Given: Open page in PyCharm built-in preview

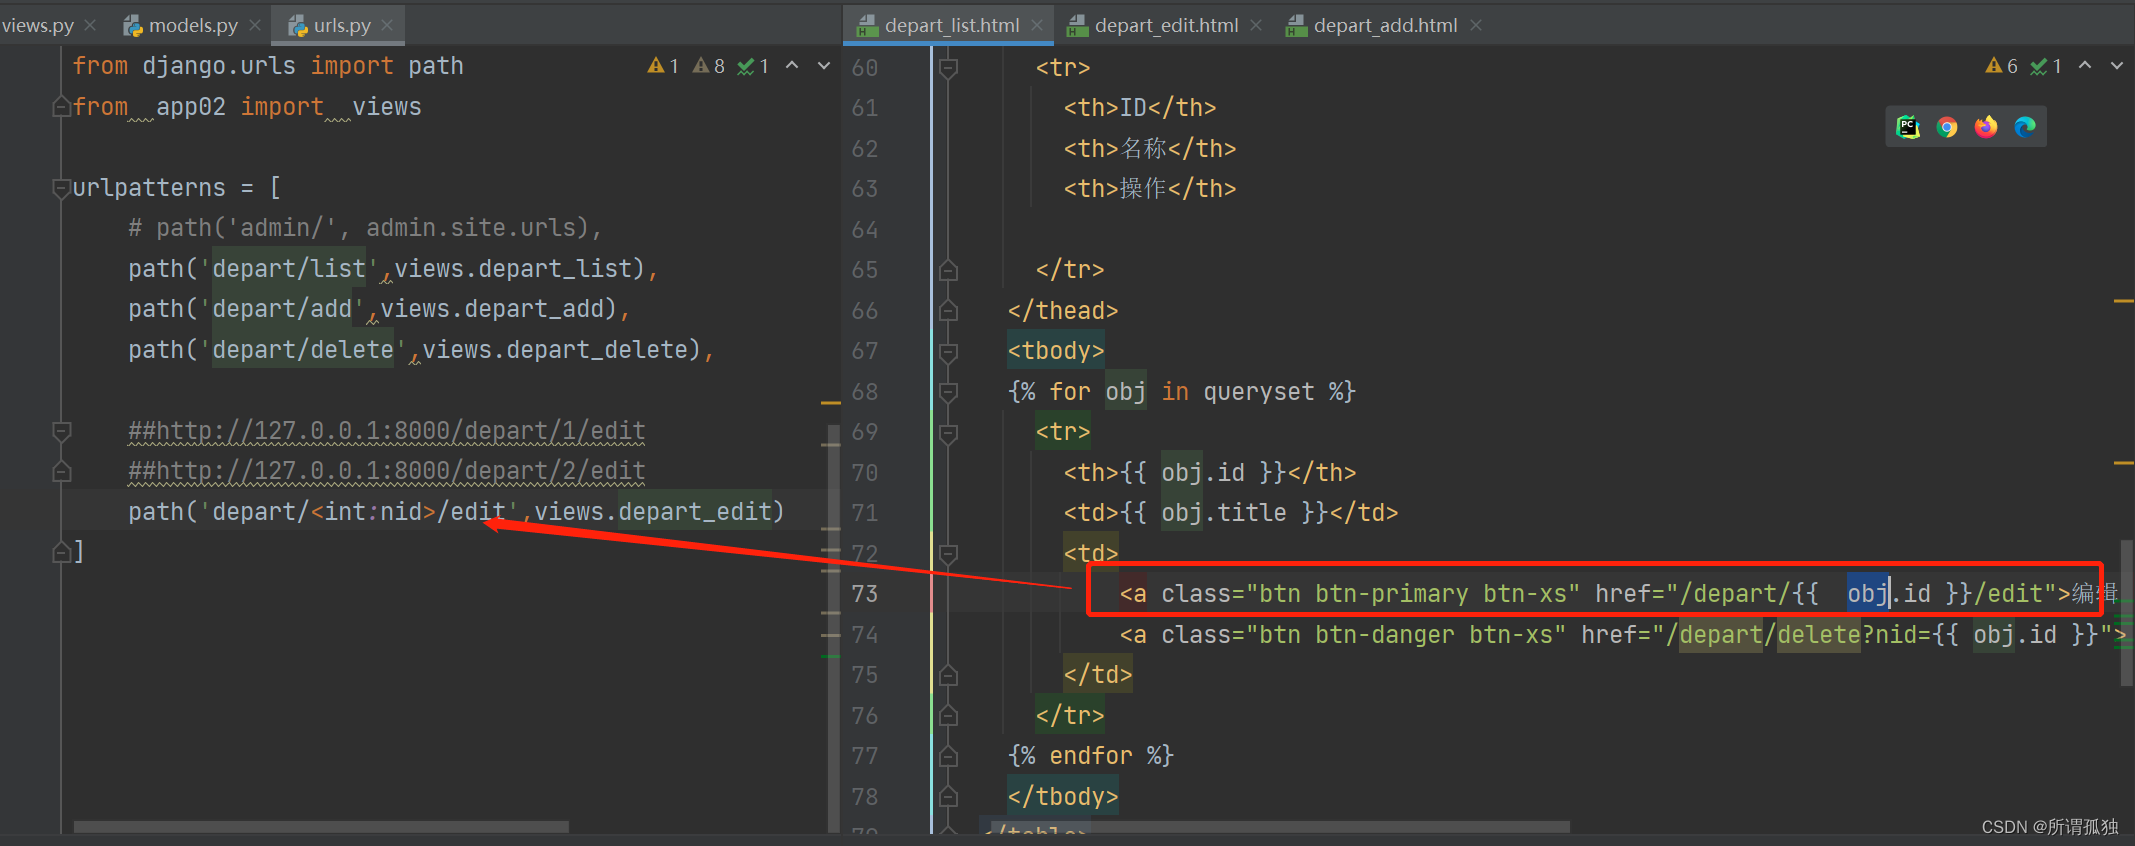Looking at the screenshot, I should (1908, 127).
